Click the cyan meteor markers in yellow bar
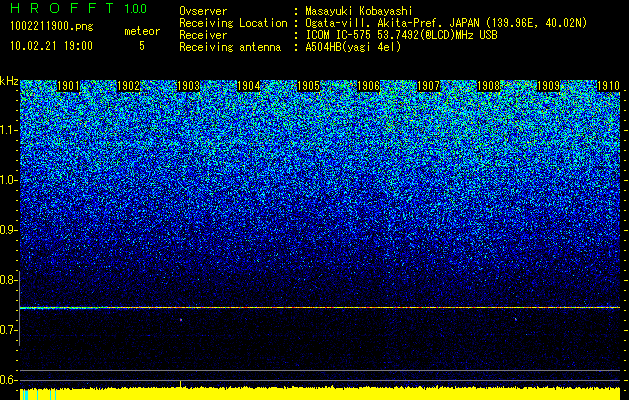 [x=38, y=394]
